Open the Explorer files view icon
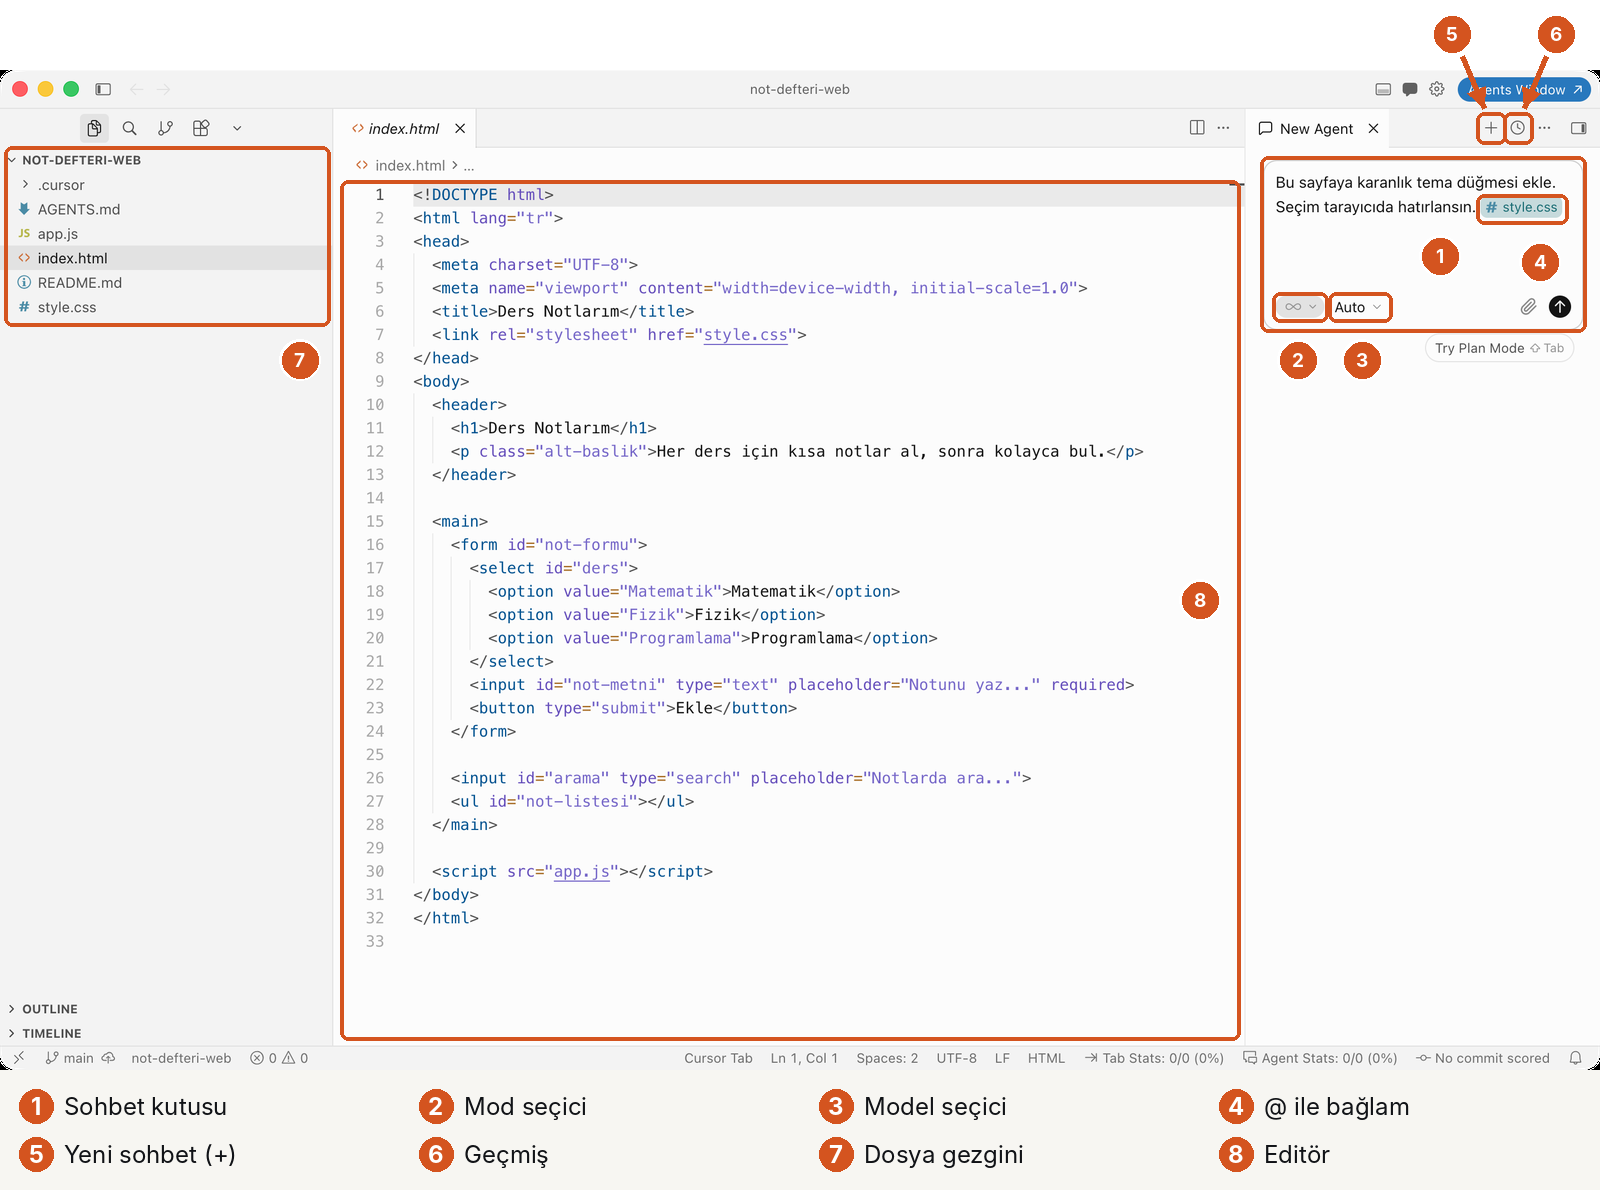Screen dimensions: 1600x1190 pyautogui.click(x=94, y=128)
